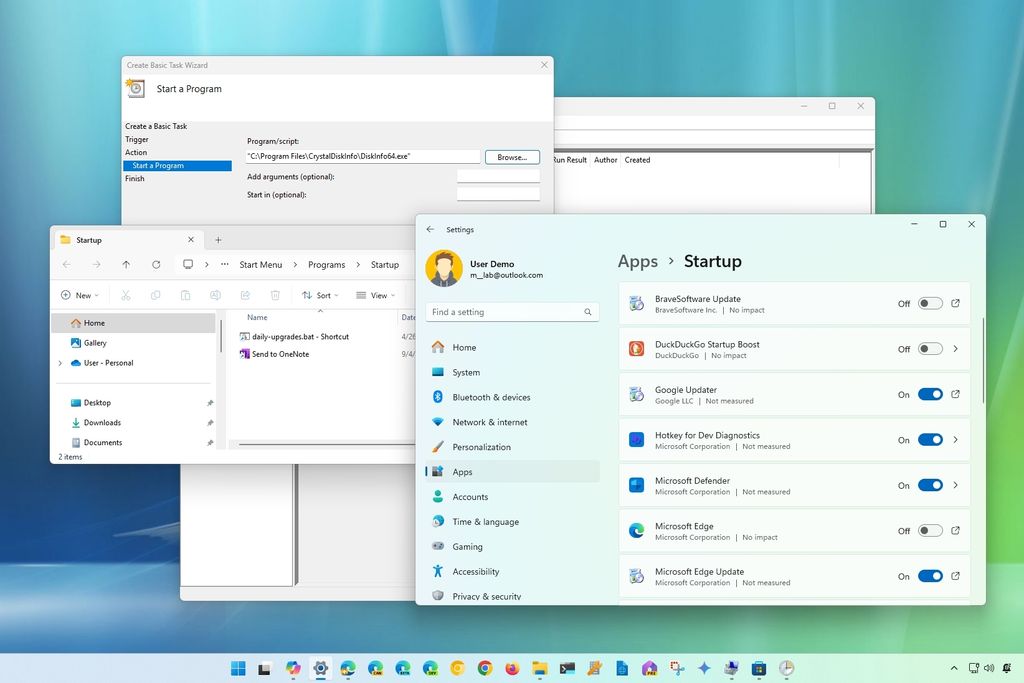This screenshot has width=1024, height=683.
Task: Click Apps in the Startup page breadcrumb
Action: click(637, 261)
